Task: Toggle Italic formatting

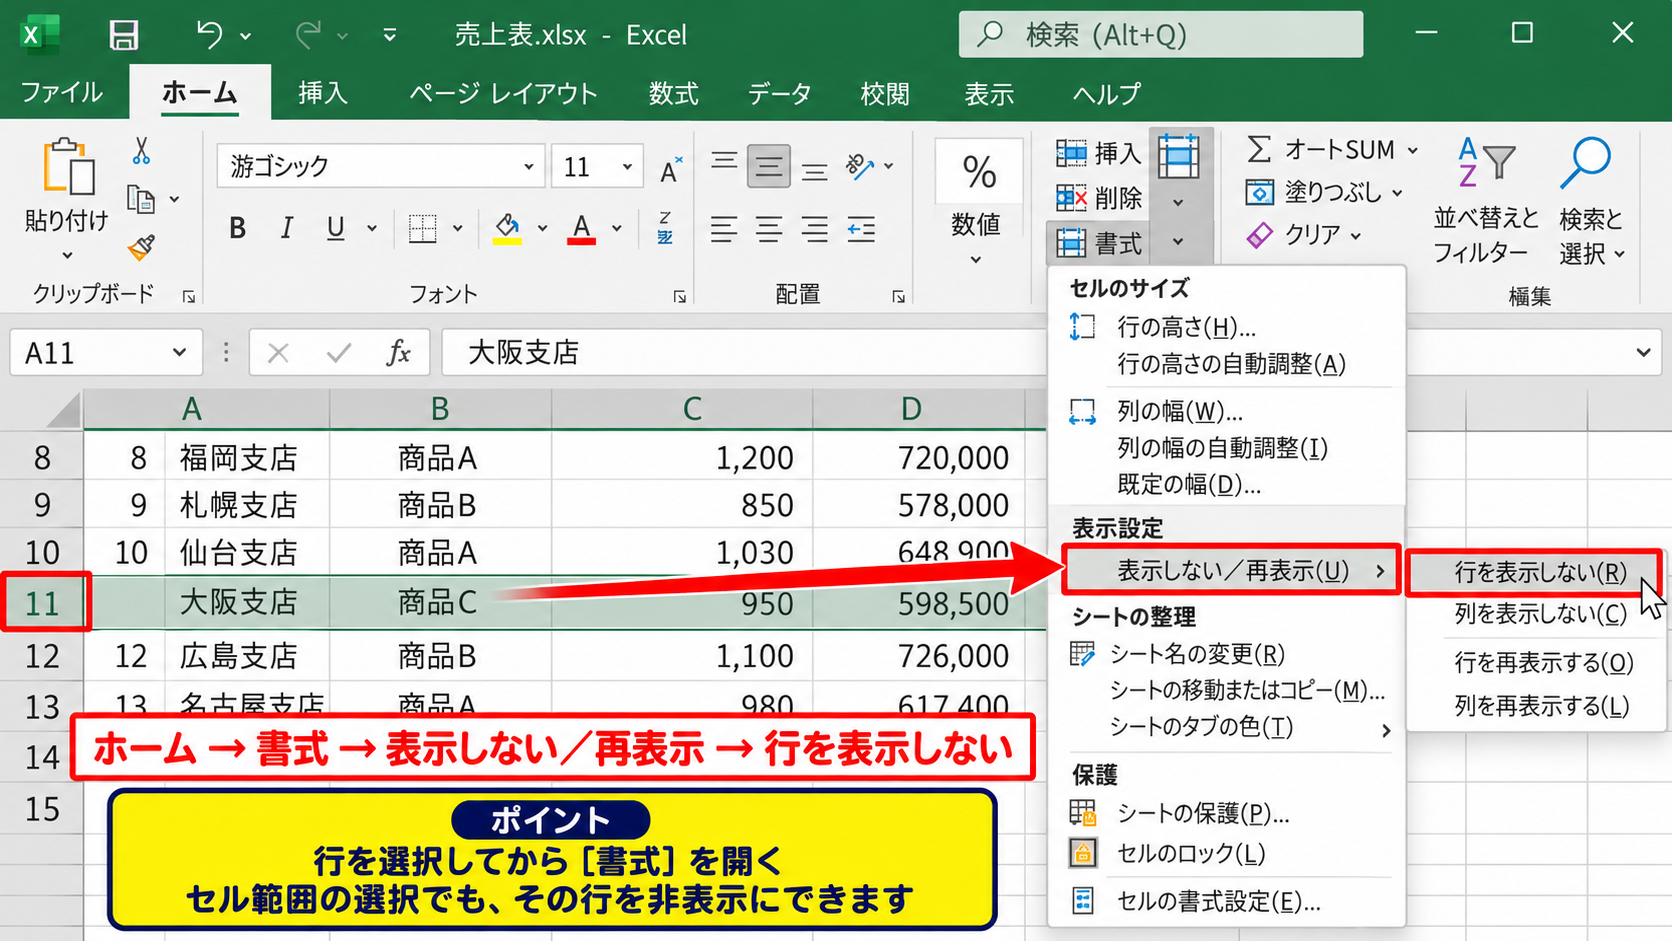Action: (286, 228)
